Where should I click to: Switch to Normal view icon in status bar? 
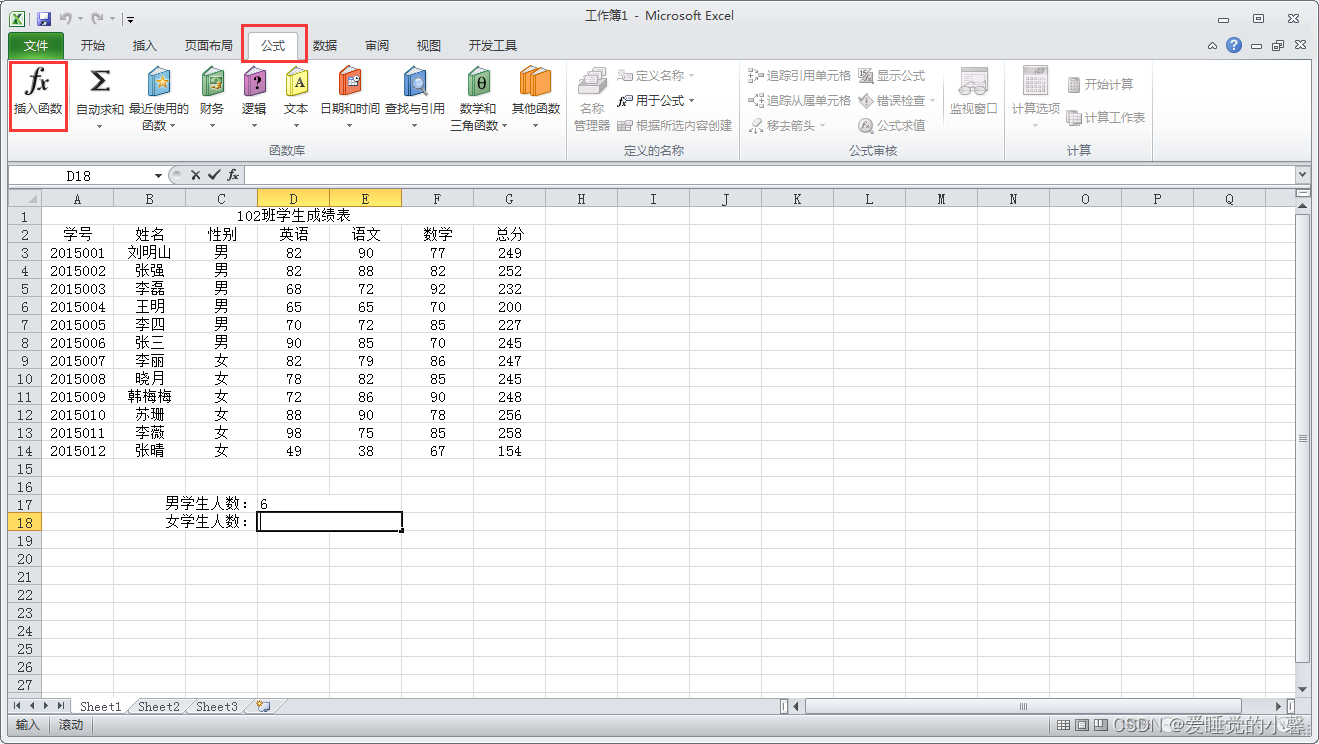coord(1064,725)
